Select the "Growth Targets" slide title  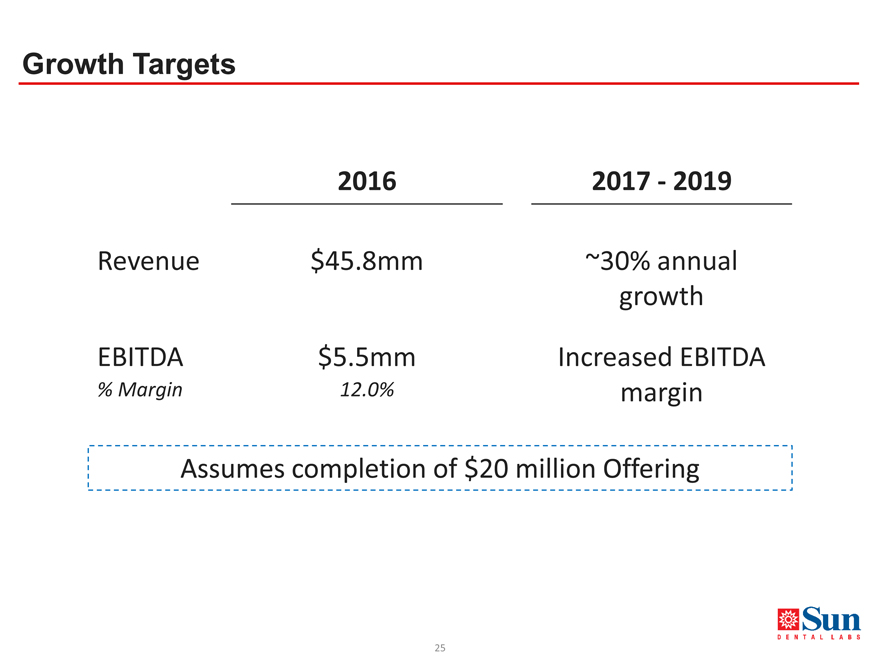(128, 65)
